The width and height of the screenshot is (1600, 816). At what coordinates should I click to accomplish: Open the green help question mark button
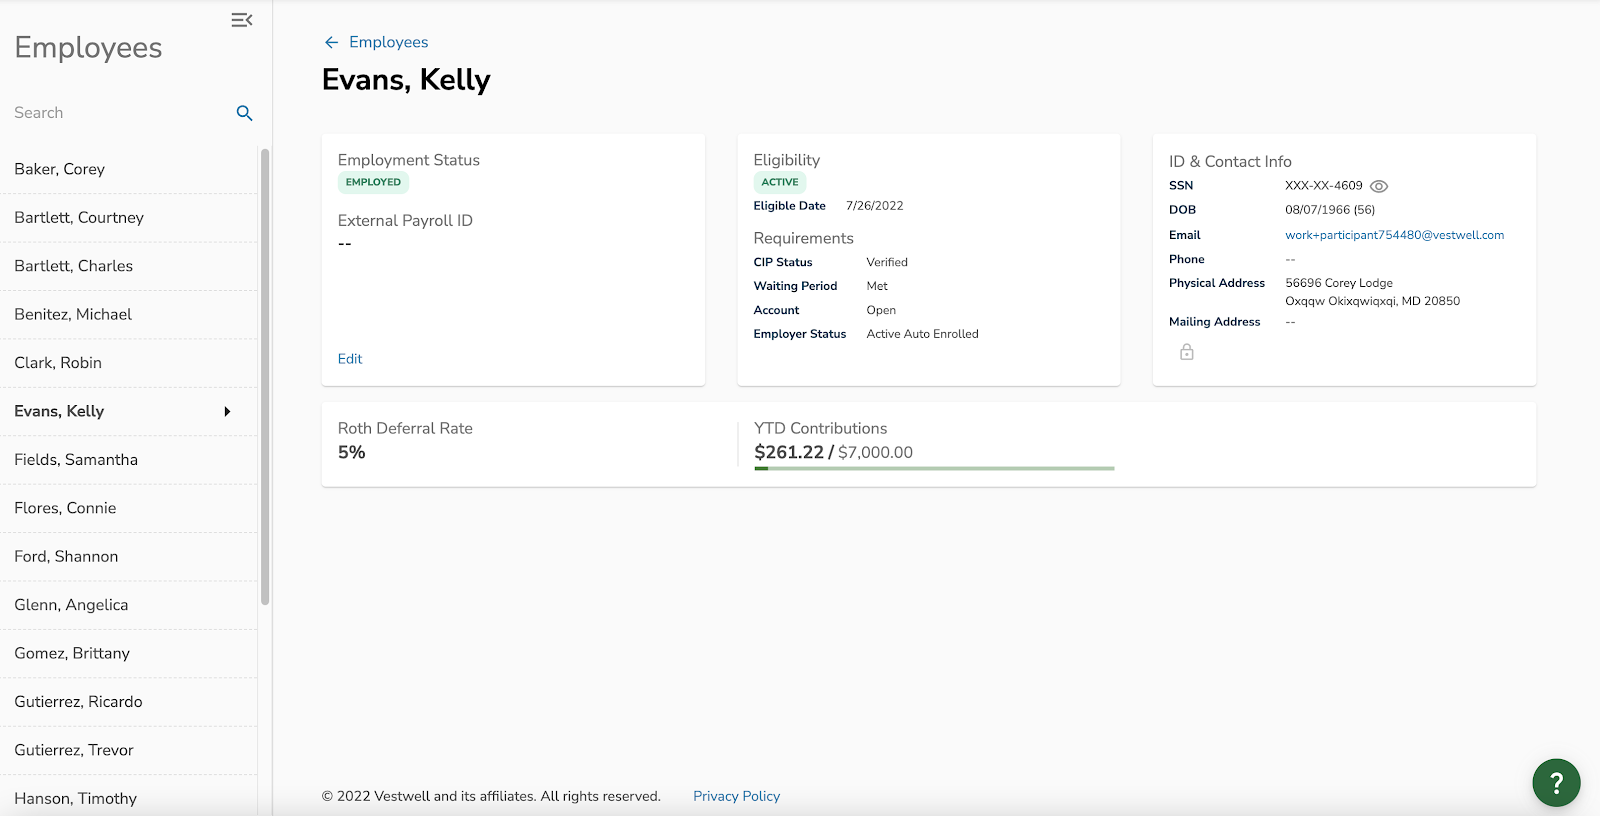(1556, 782)
